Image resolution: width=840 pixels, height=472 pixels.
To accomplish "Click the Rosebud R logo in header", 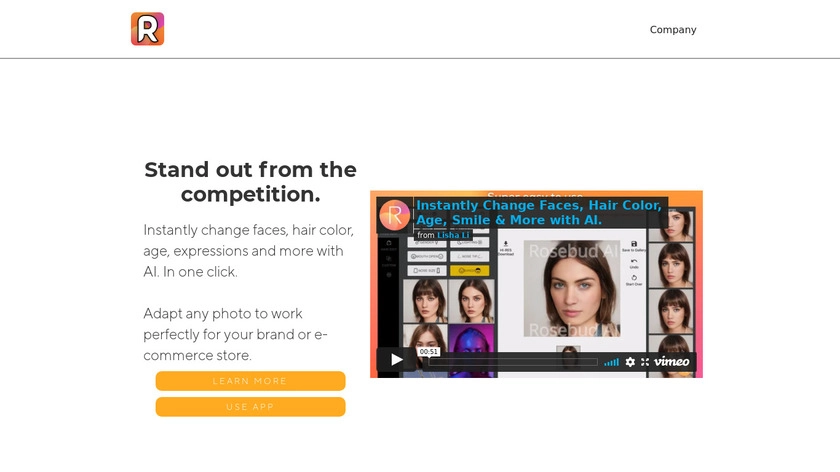I will click(147, 29).
